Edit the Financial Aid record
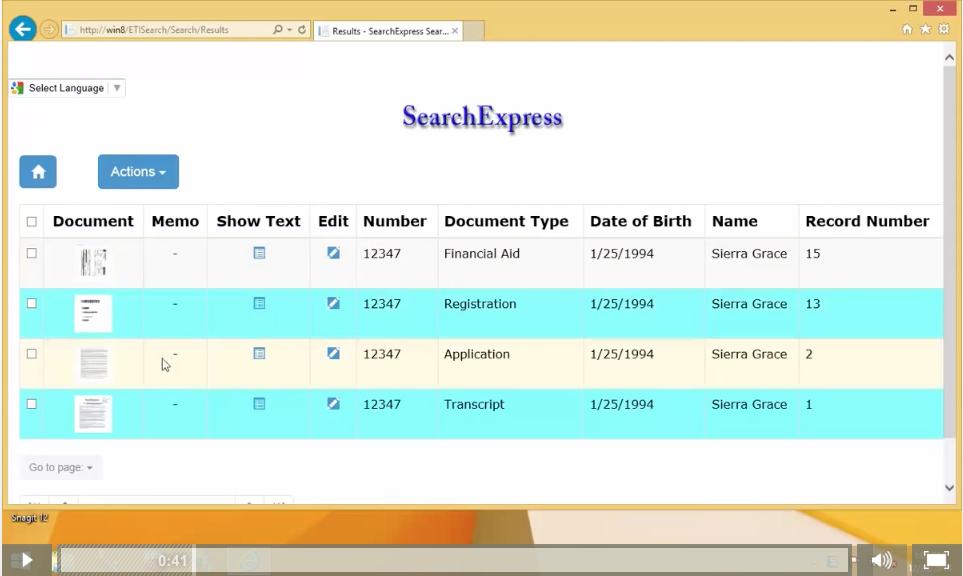 333,253
